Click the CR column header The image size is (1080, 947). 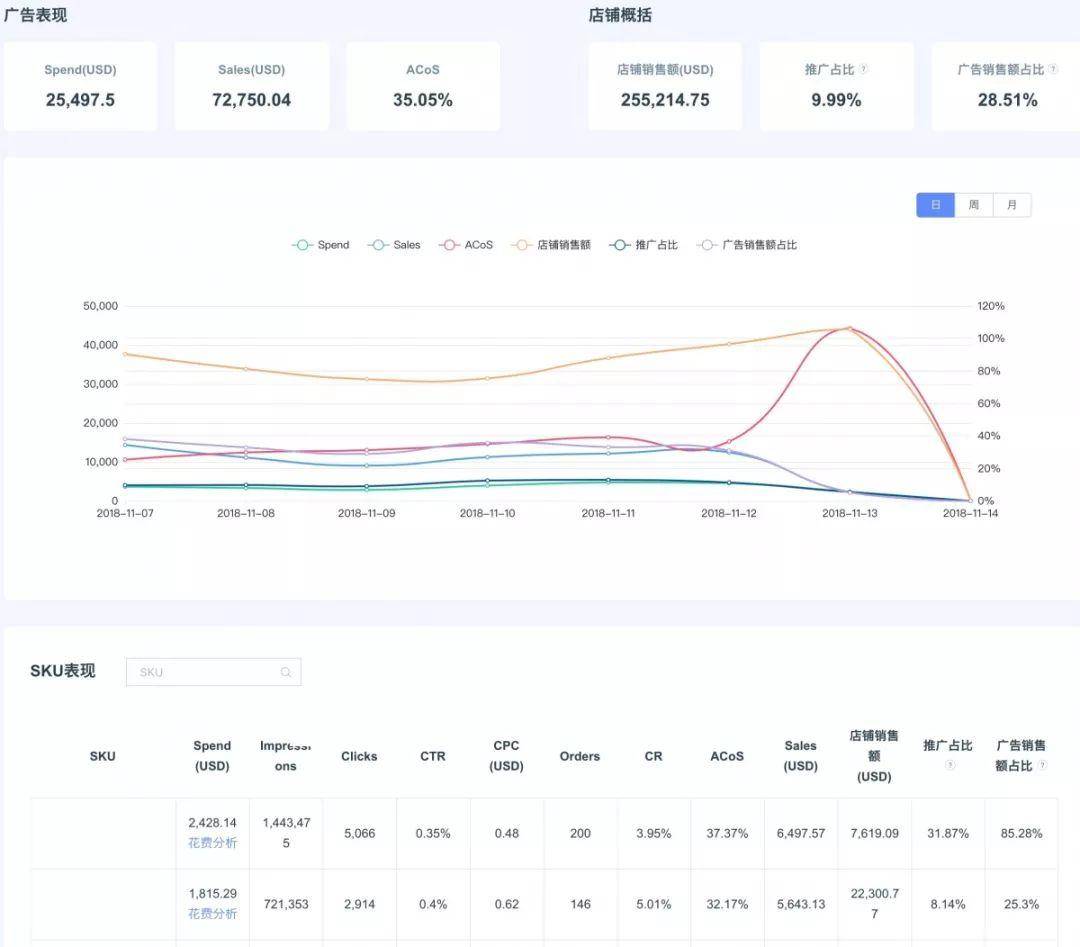coord(654,756)
